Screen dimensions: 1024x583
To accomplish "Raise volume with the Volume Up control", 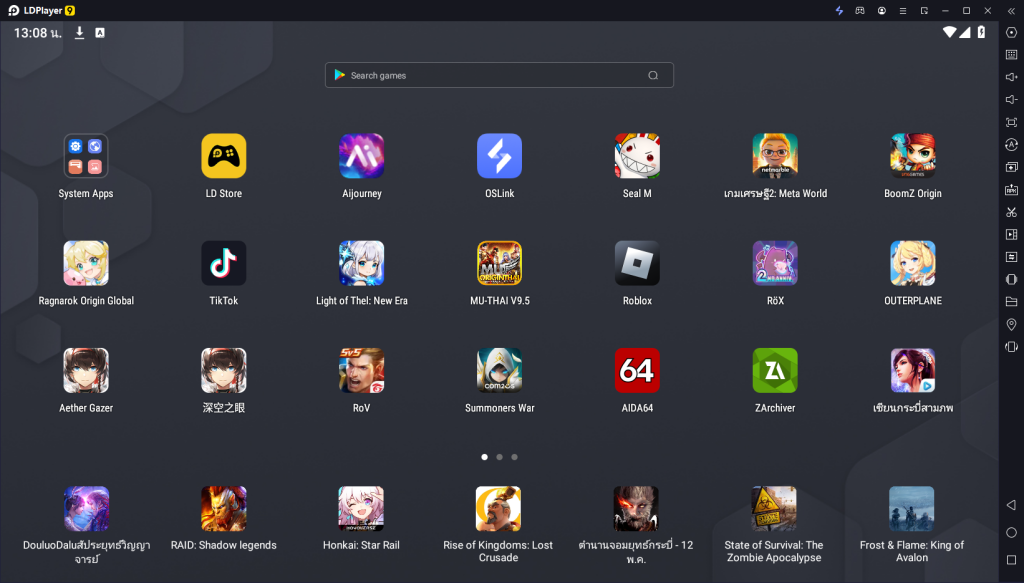I will pyautogui.click(x=1010, y=76).
